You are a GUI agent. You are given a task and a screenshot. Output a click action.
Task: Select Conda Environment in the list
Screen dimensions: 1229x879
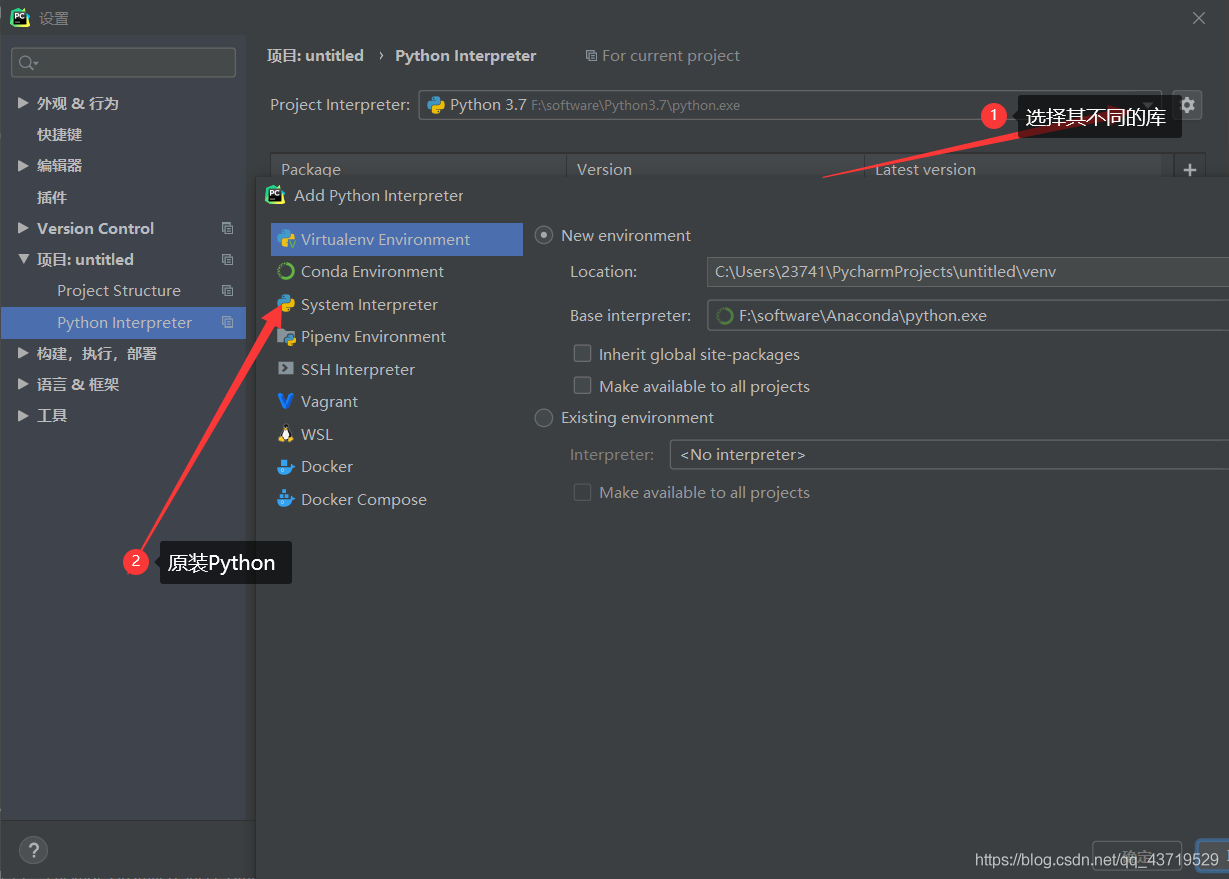397,271
